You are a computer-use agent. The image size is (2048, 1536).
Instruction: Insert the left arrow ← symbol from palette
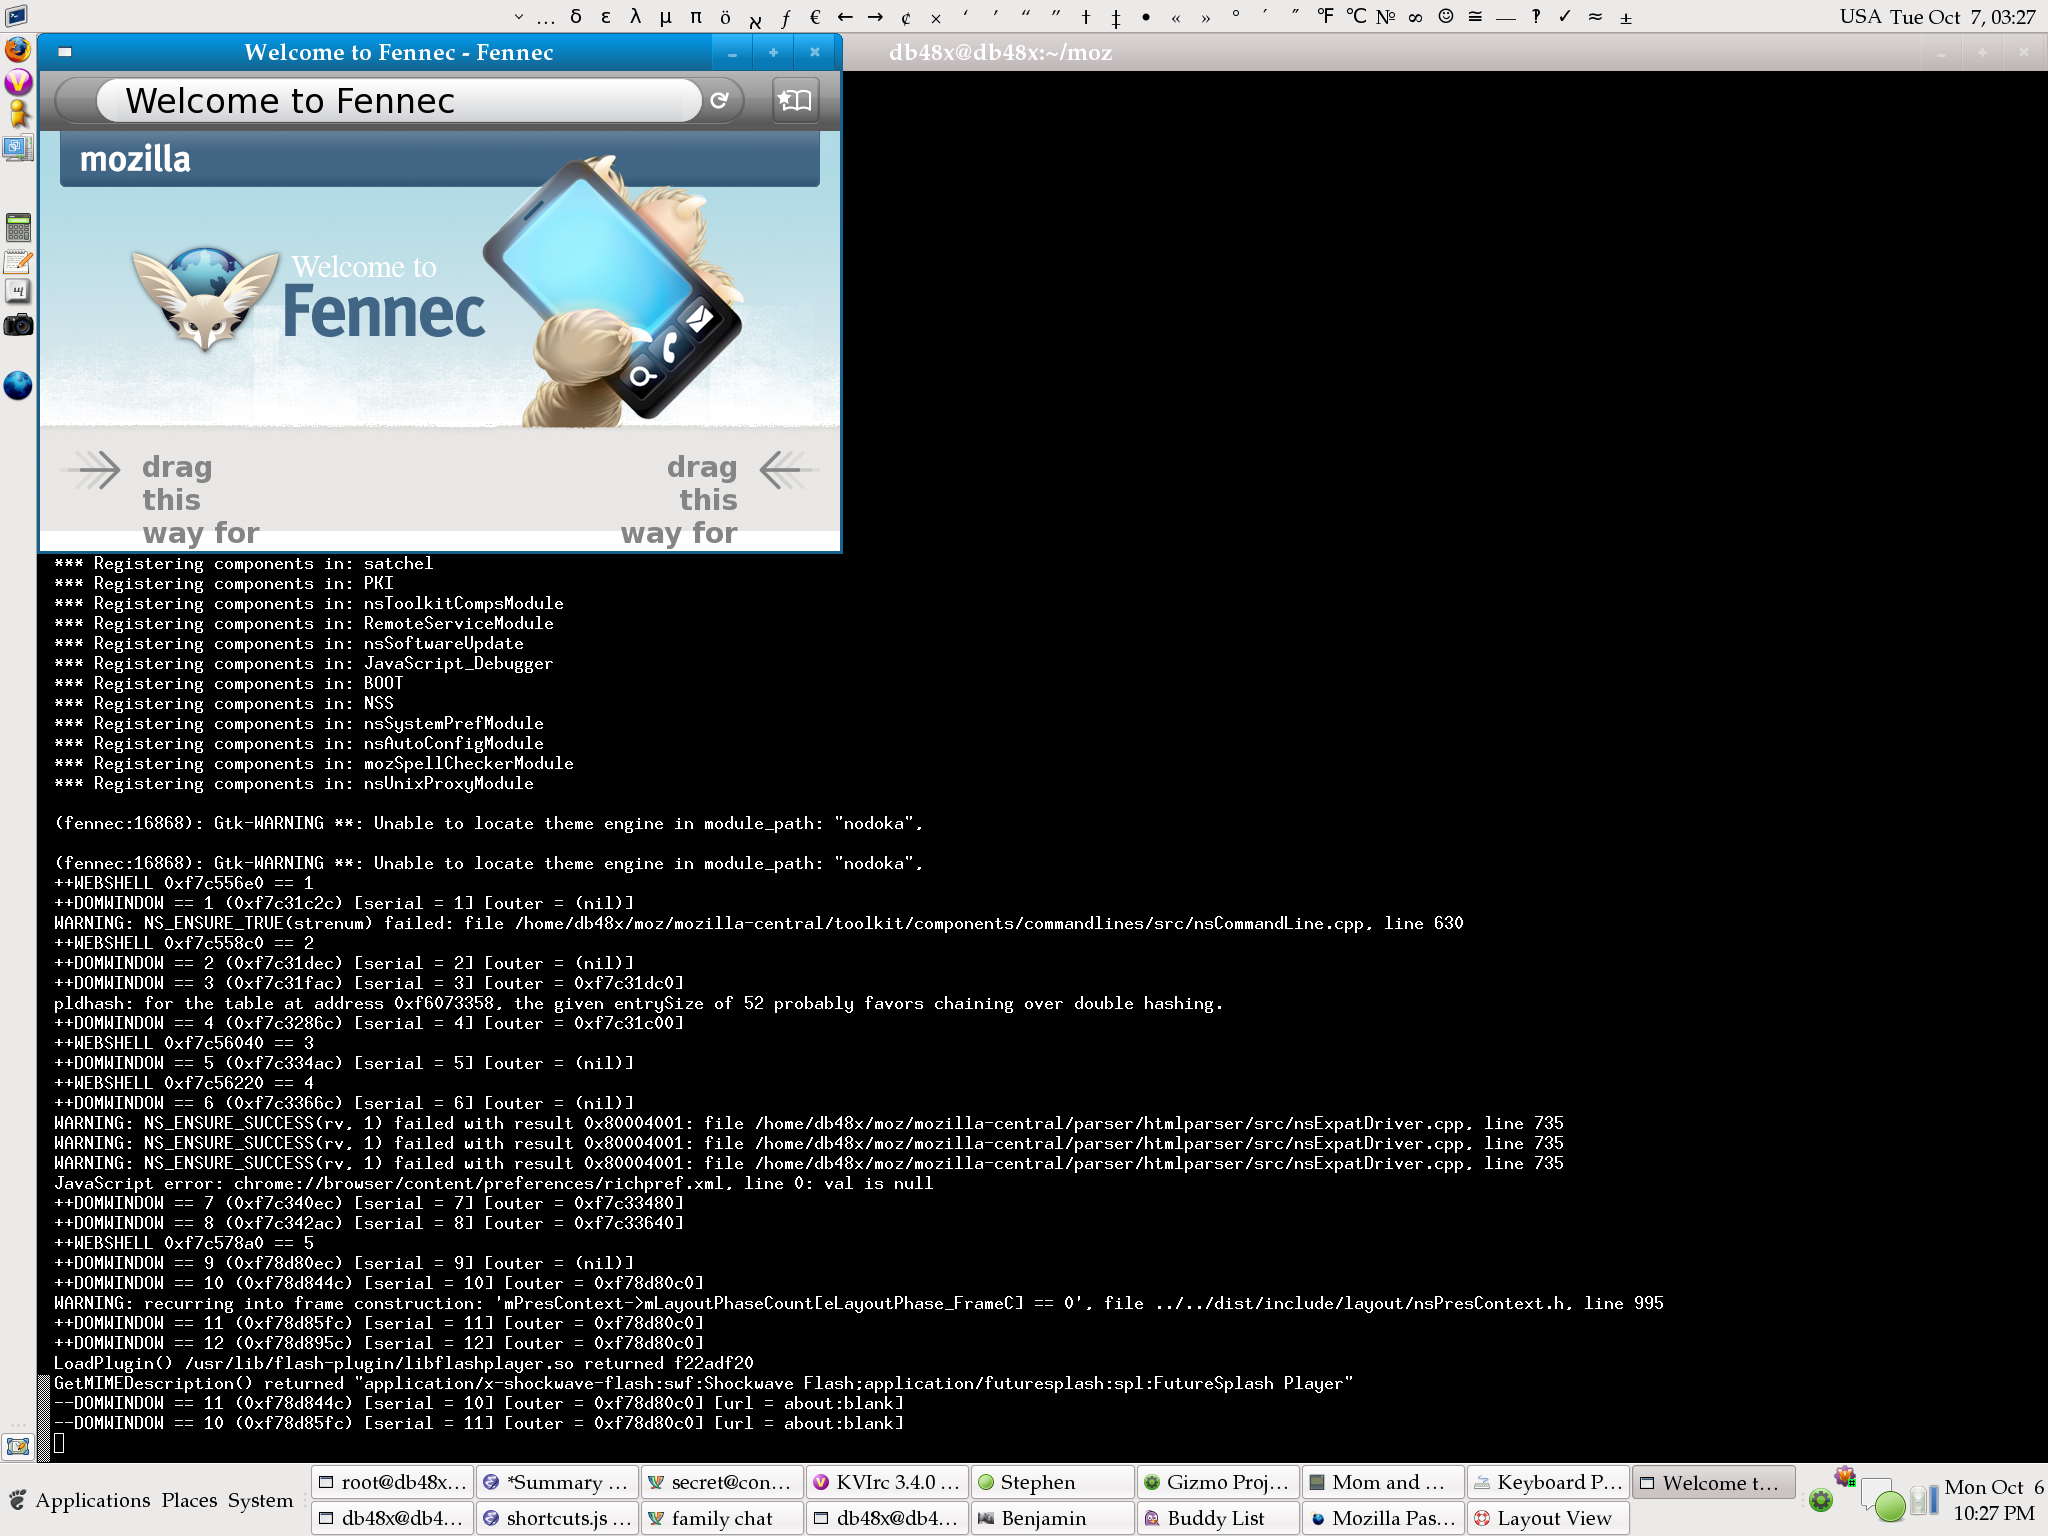point(845,17)
